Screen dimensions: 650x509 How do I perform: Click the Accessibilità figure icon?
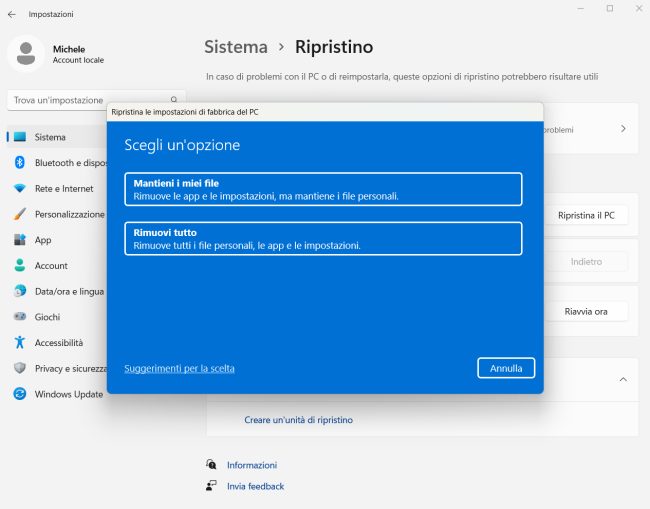point(19,342)
